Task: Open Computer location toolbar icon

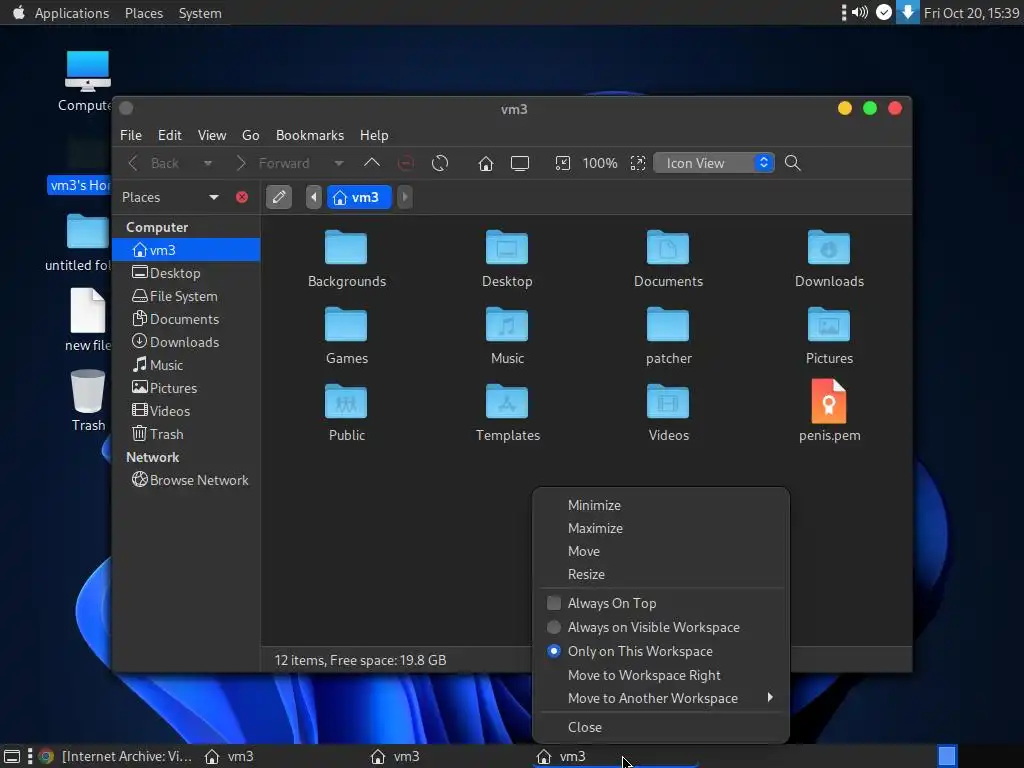Action: [x=520, y=163]
